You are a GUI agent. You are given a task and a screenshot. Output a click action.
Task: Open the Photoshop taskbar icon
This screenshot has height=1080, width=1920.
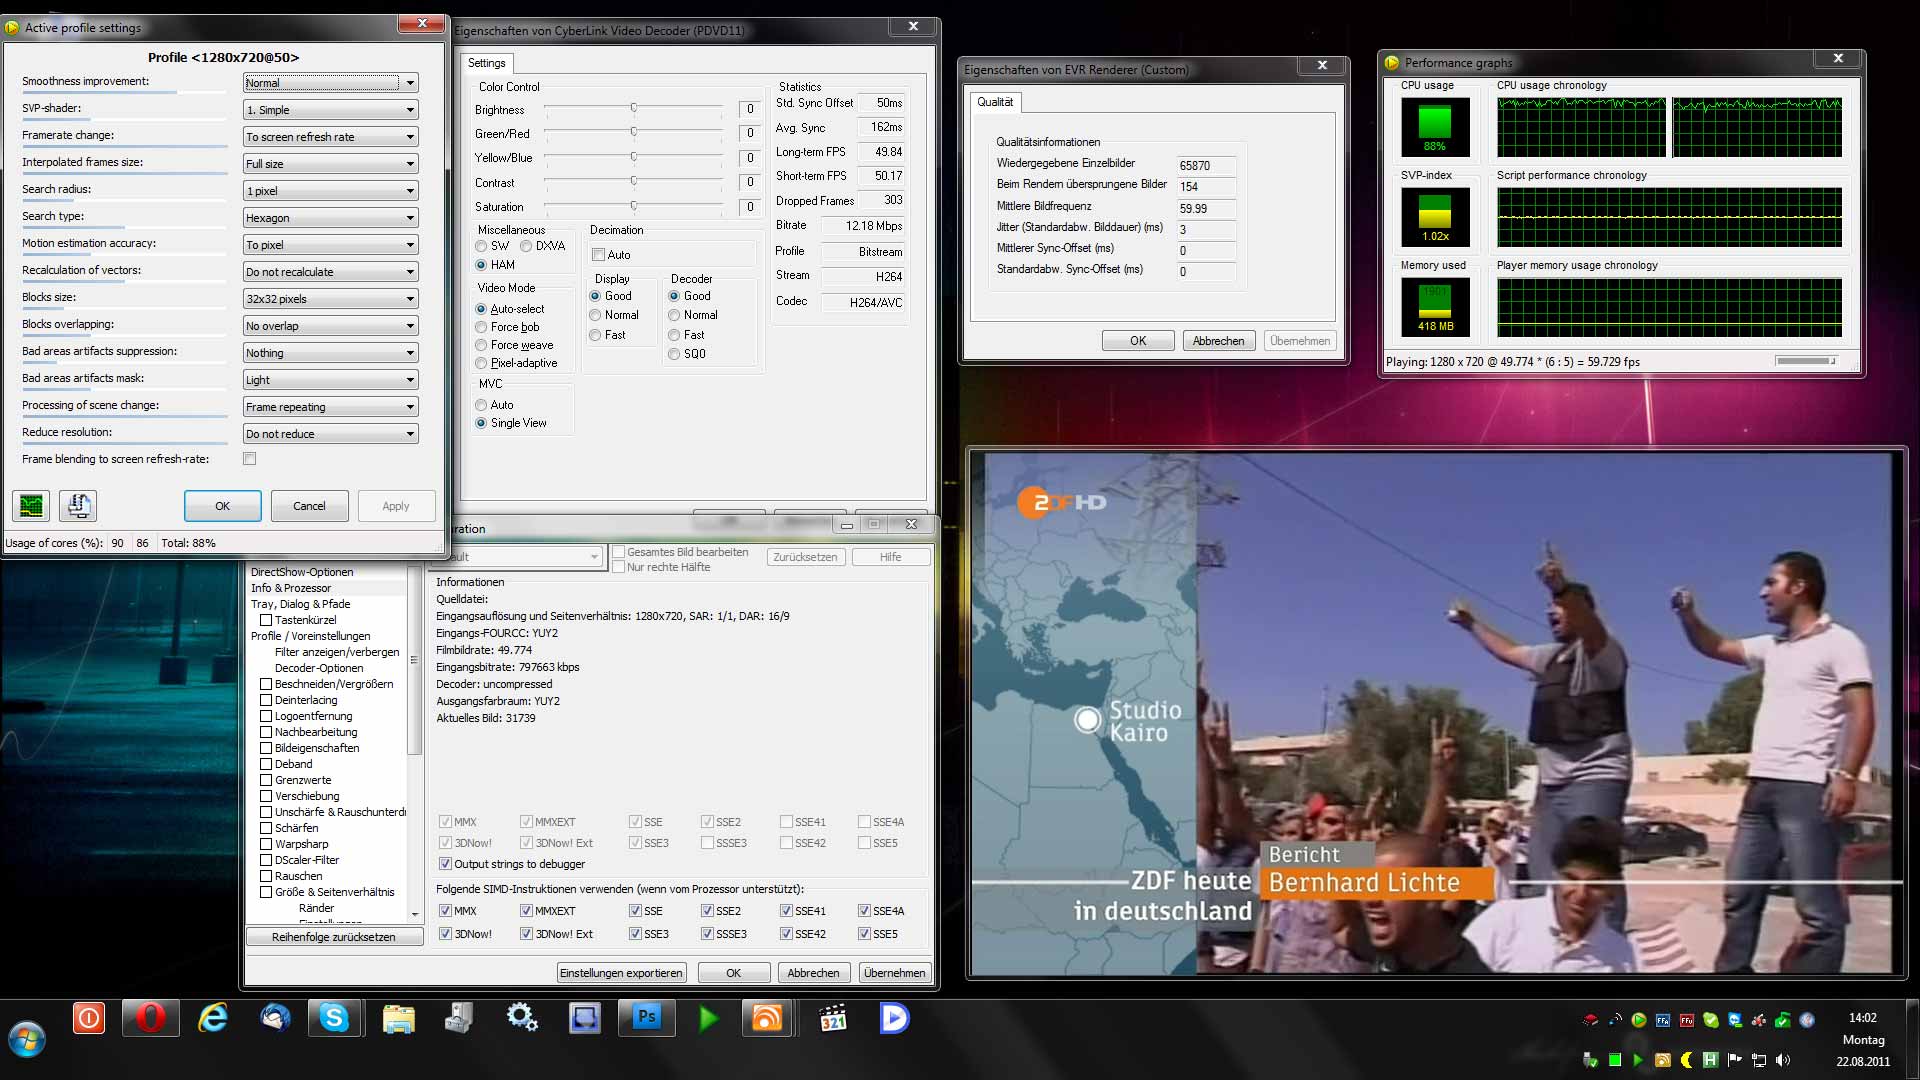click(646, 1018)
